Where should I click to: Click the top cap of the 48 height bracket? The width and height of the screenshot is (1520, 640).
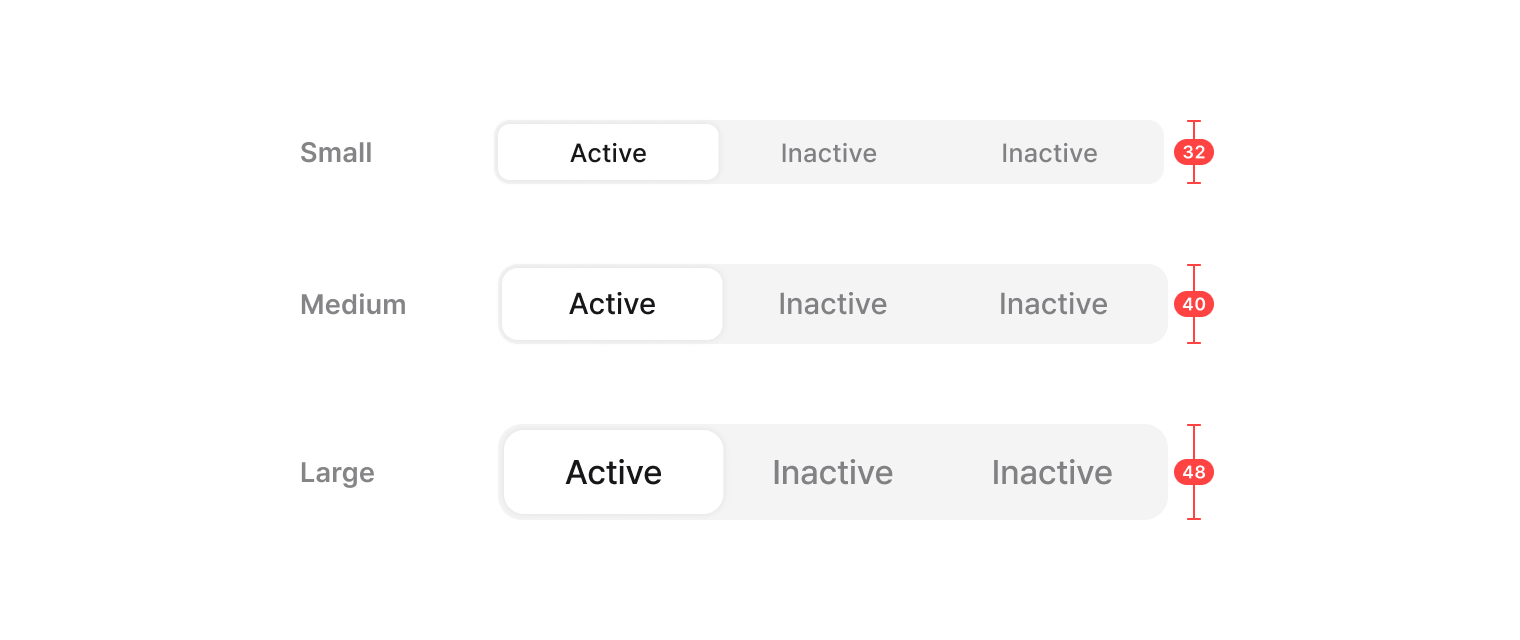1194,426
